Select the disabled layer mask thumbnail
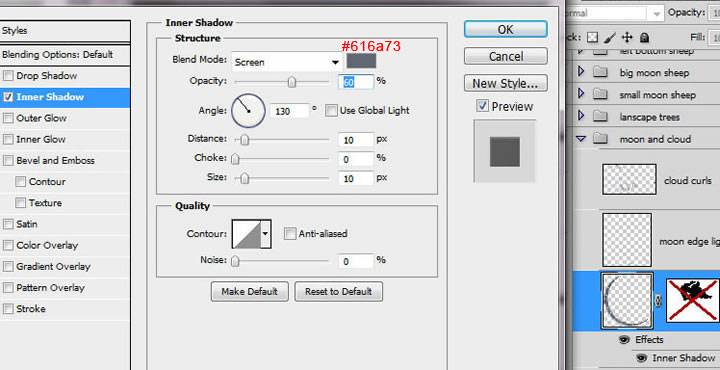The height and width of the screenshot is (370, 720). 693,301
